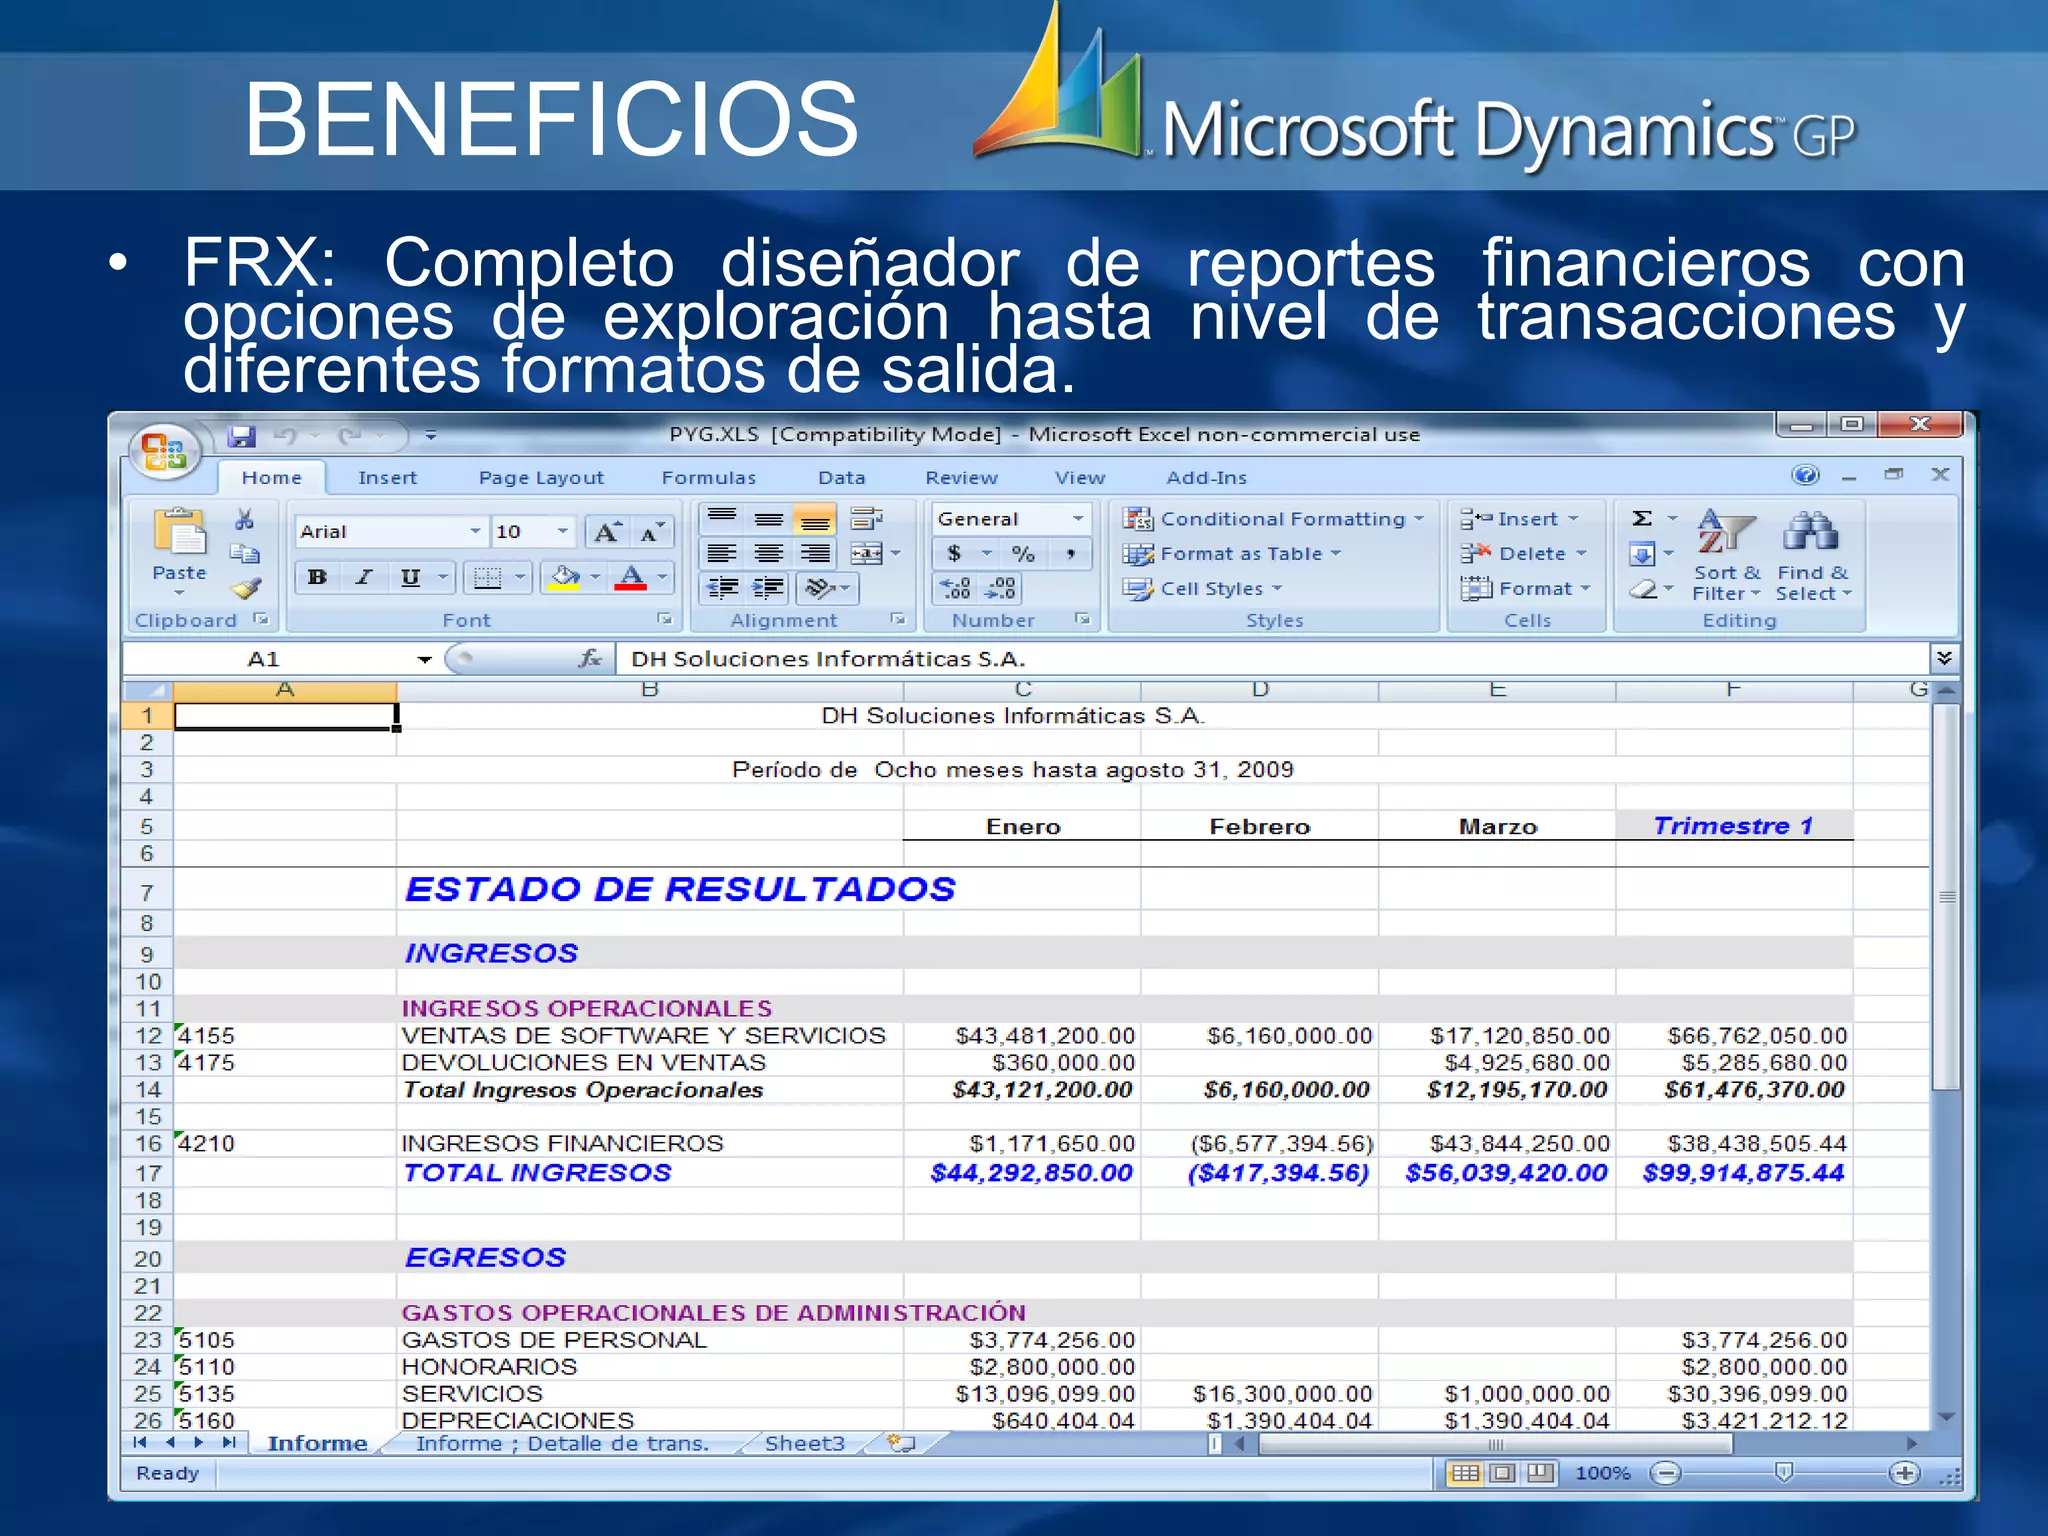Open the Name Box A1 dropdown arrow
The height and width of the screenshot is (1536, 2048).
[424, 659]
